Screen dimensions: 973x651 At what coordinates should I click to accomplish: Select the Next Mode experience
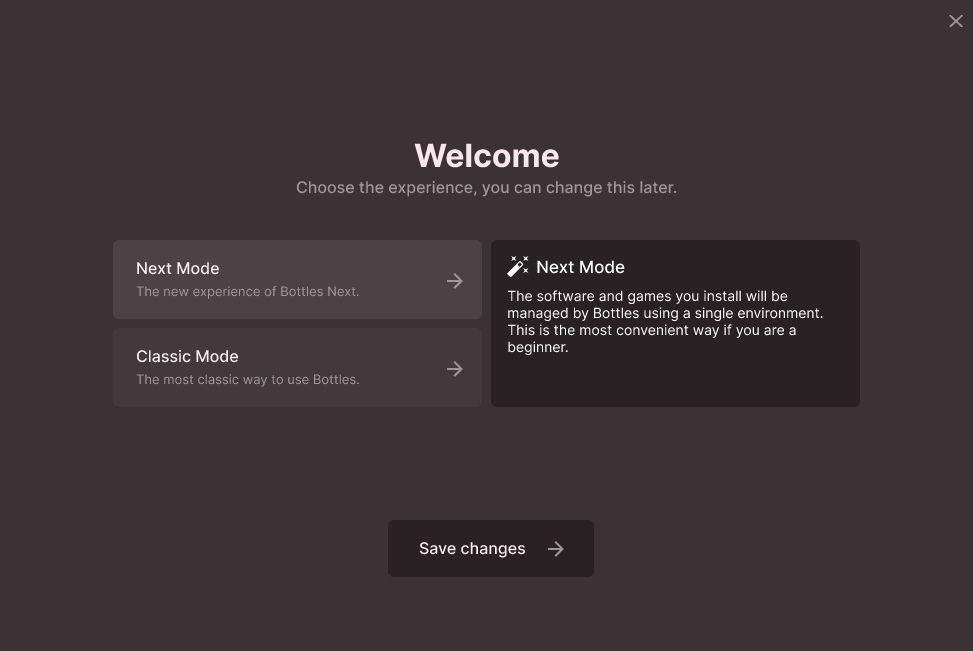(297, 279)
